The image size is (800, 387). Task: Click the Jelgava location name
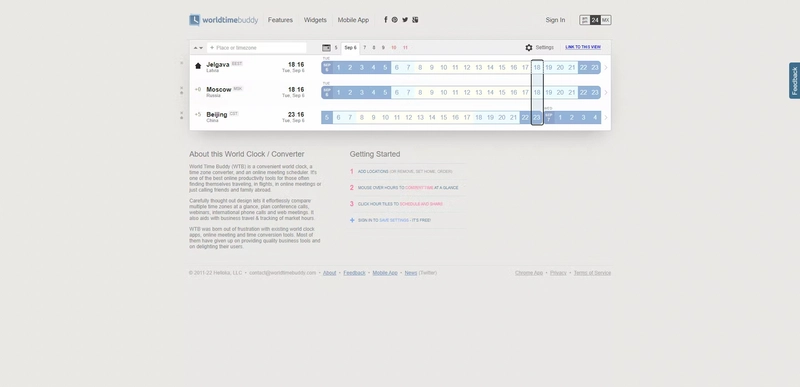(218, 65)
